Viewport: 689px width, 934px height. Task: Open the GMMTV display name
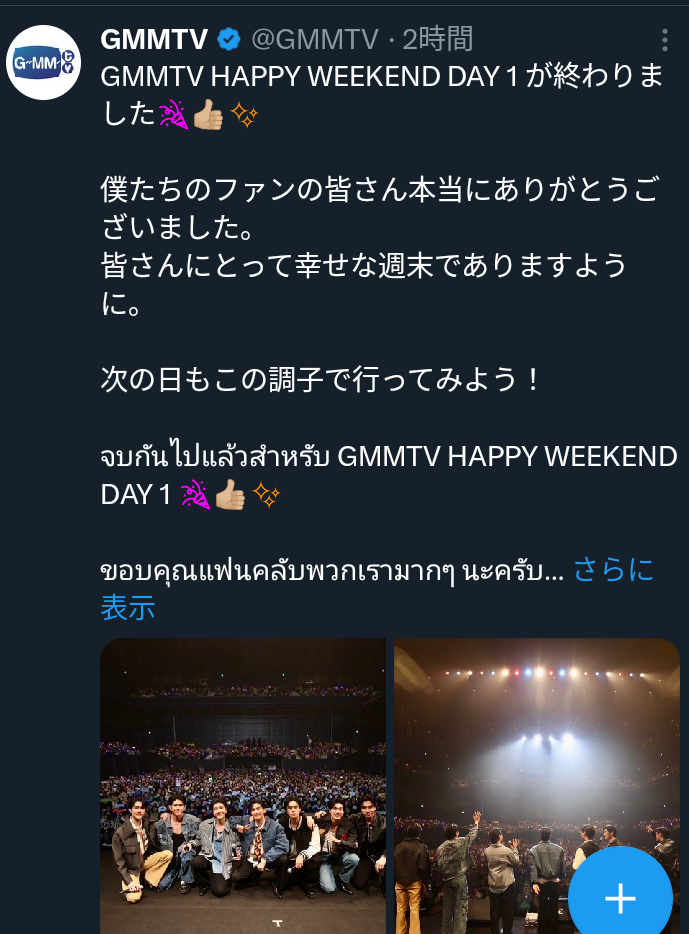coord(154,40)
